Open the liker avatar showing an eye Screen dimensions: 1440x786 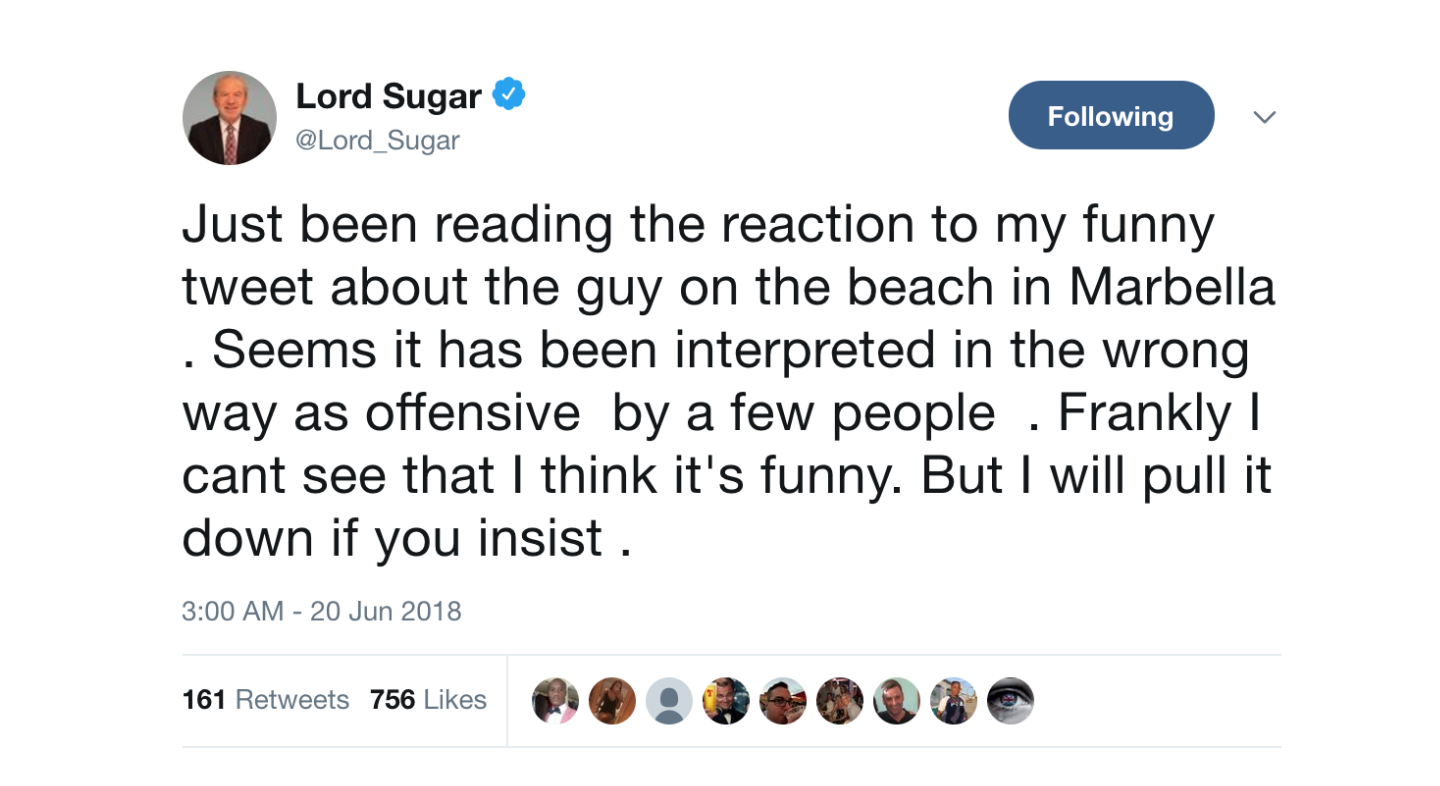pyautogui.click(x=1010, y=701)
